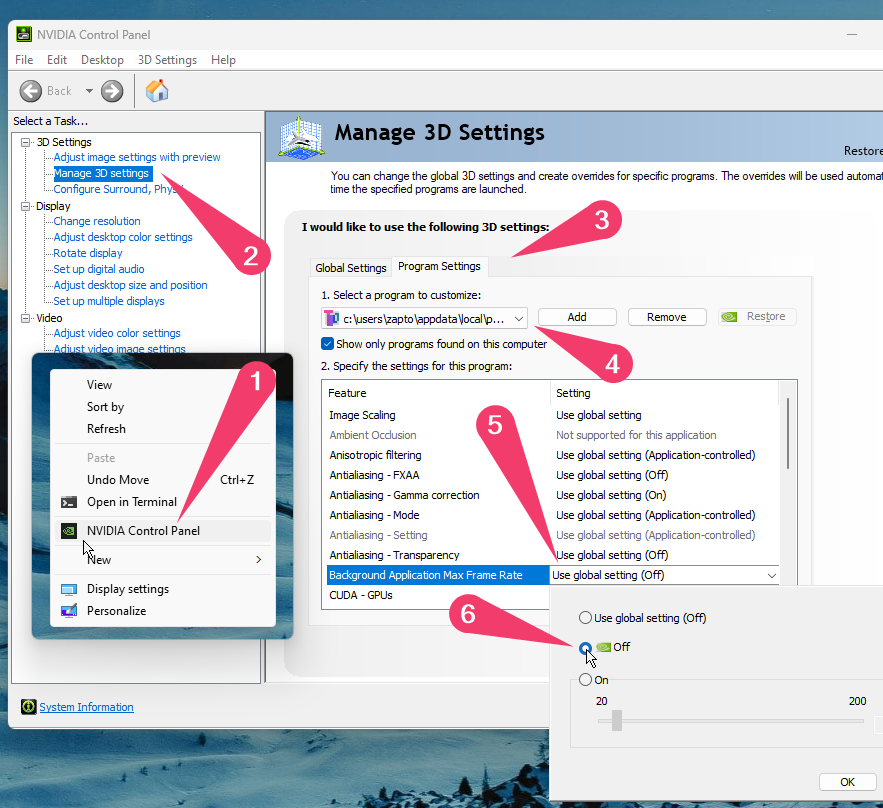Click the Setting column header
This screenshot has height=808, width=883.
coord(665,393)
